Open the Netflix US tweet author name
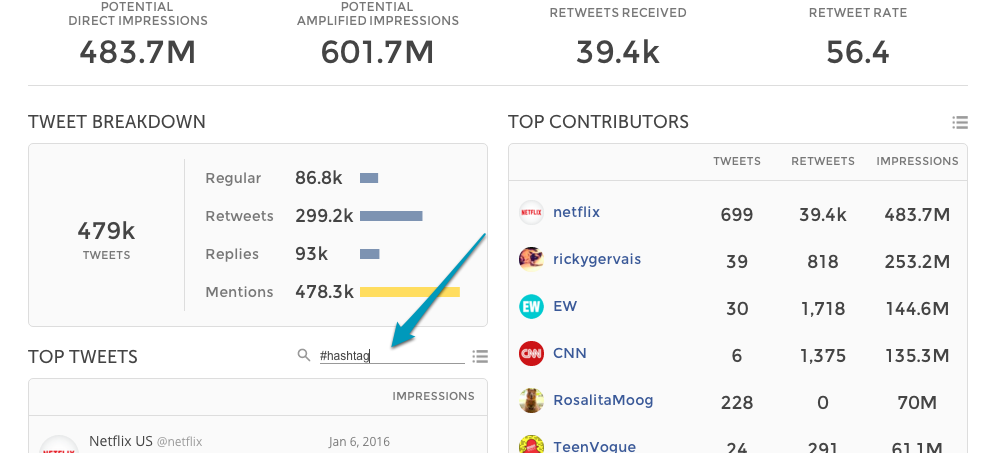Viewport: 982px width, 453px height. point(120,441)
